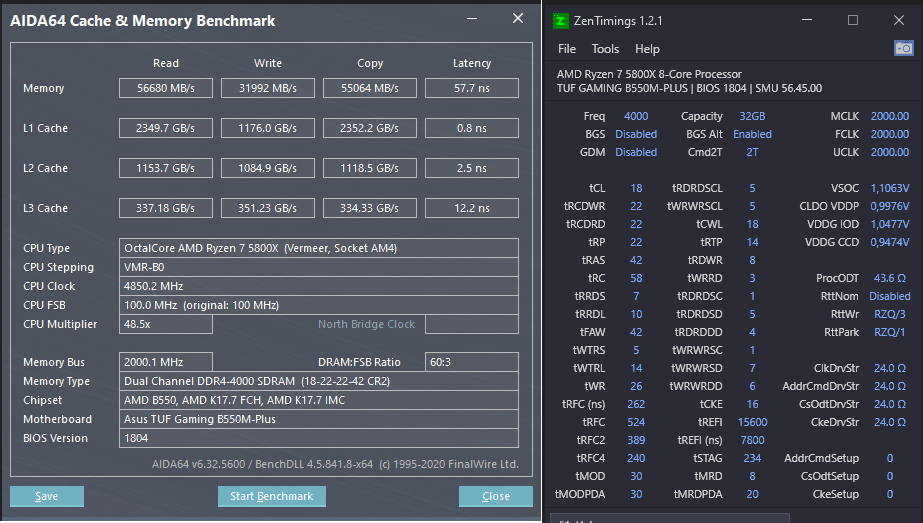The width and height of the screenshot is (923, 523).
Task: Click the tSTAG value 234
Action: (x=752, y=458)
